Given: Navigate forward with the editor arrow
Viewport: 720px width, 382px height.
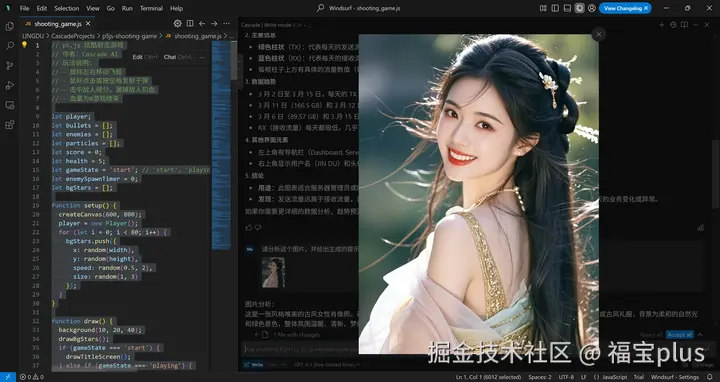Looking at the screenshot, I should coord(214,23).
